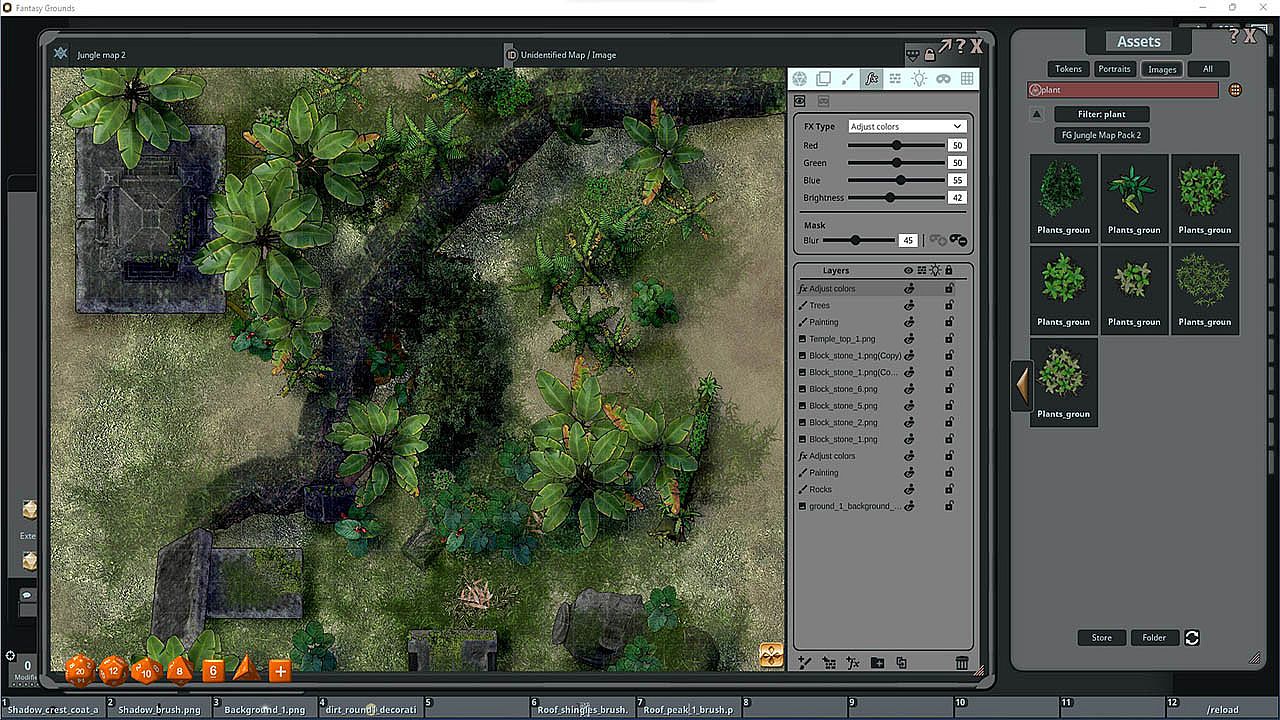Roll the d20 die
The height and width of the screenshot is (720, 1280).
(80, 671)
